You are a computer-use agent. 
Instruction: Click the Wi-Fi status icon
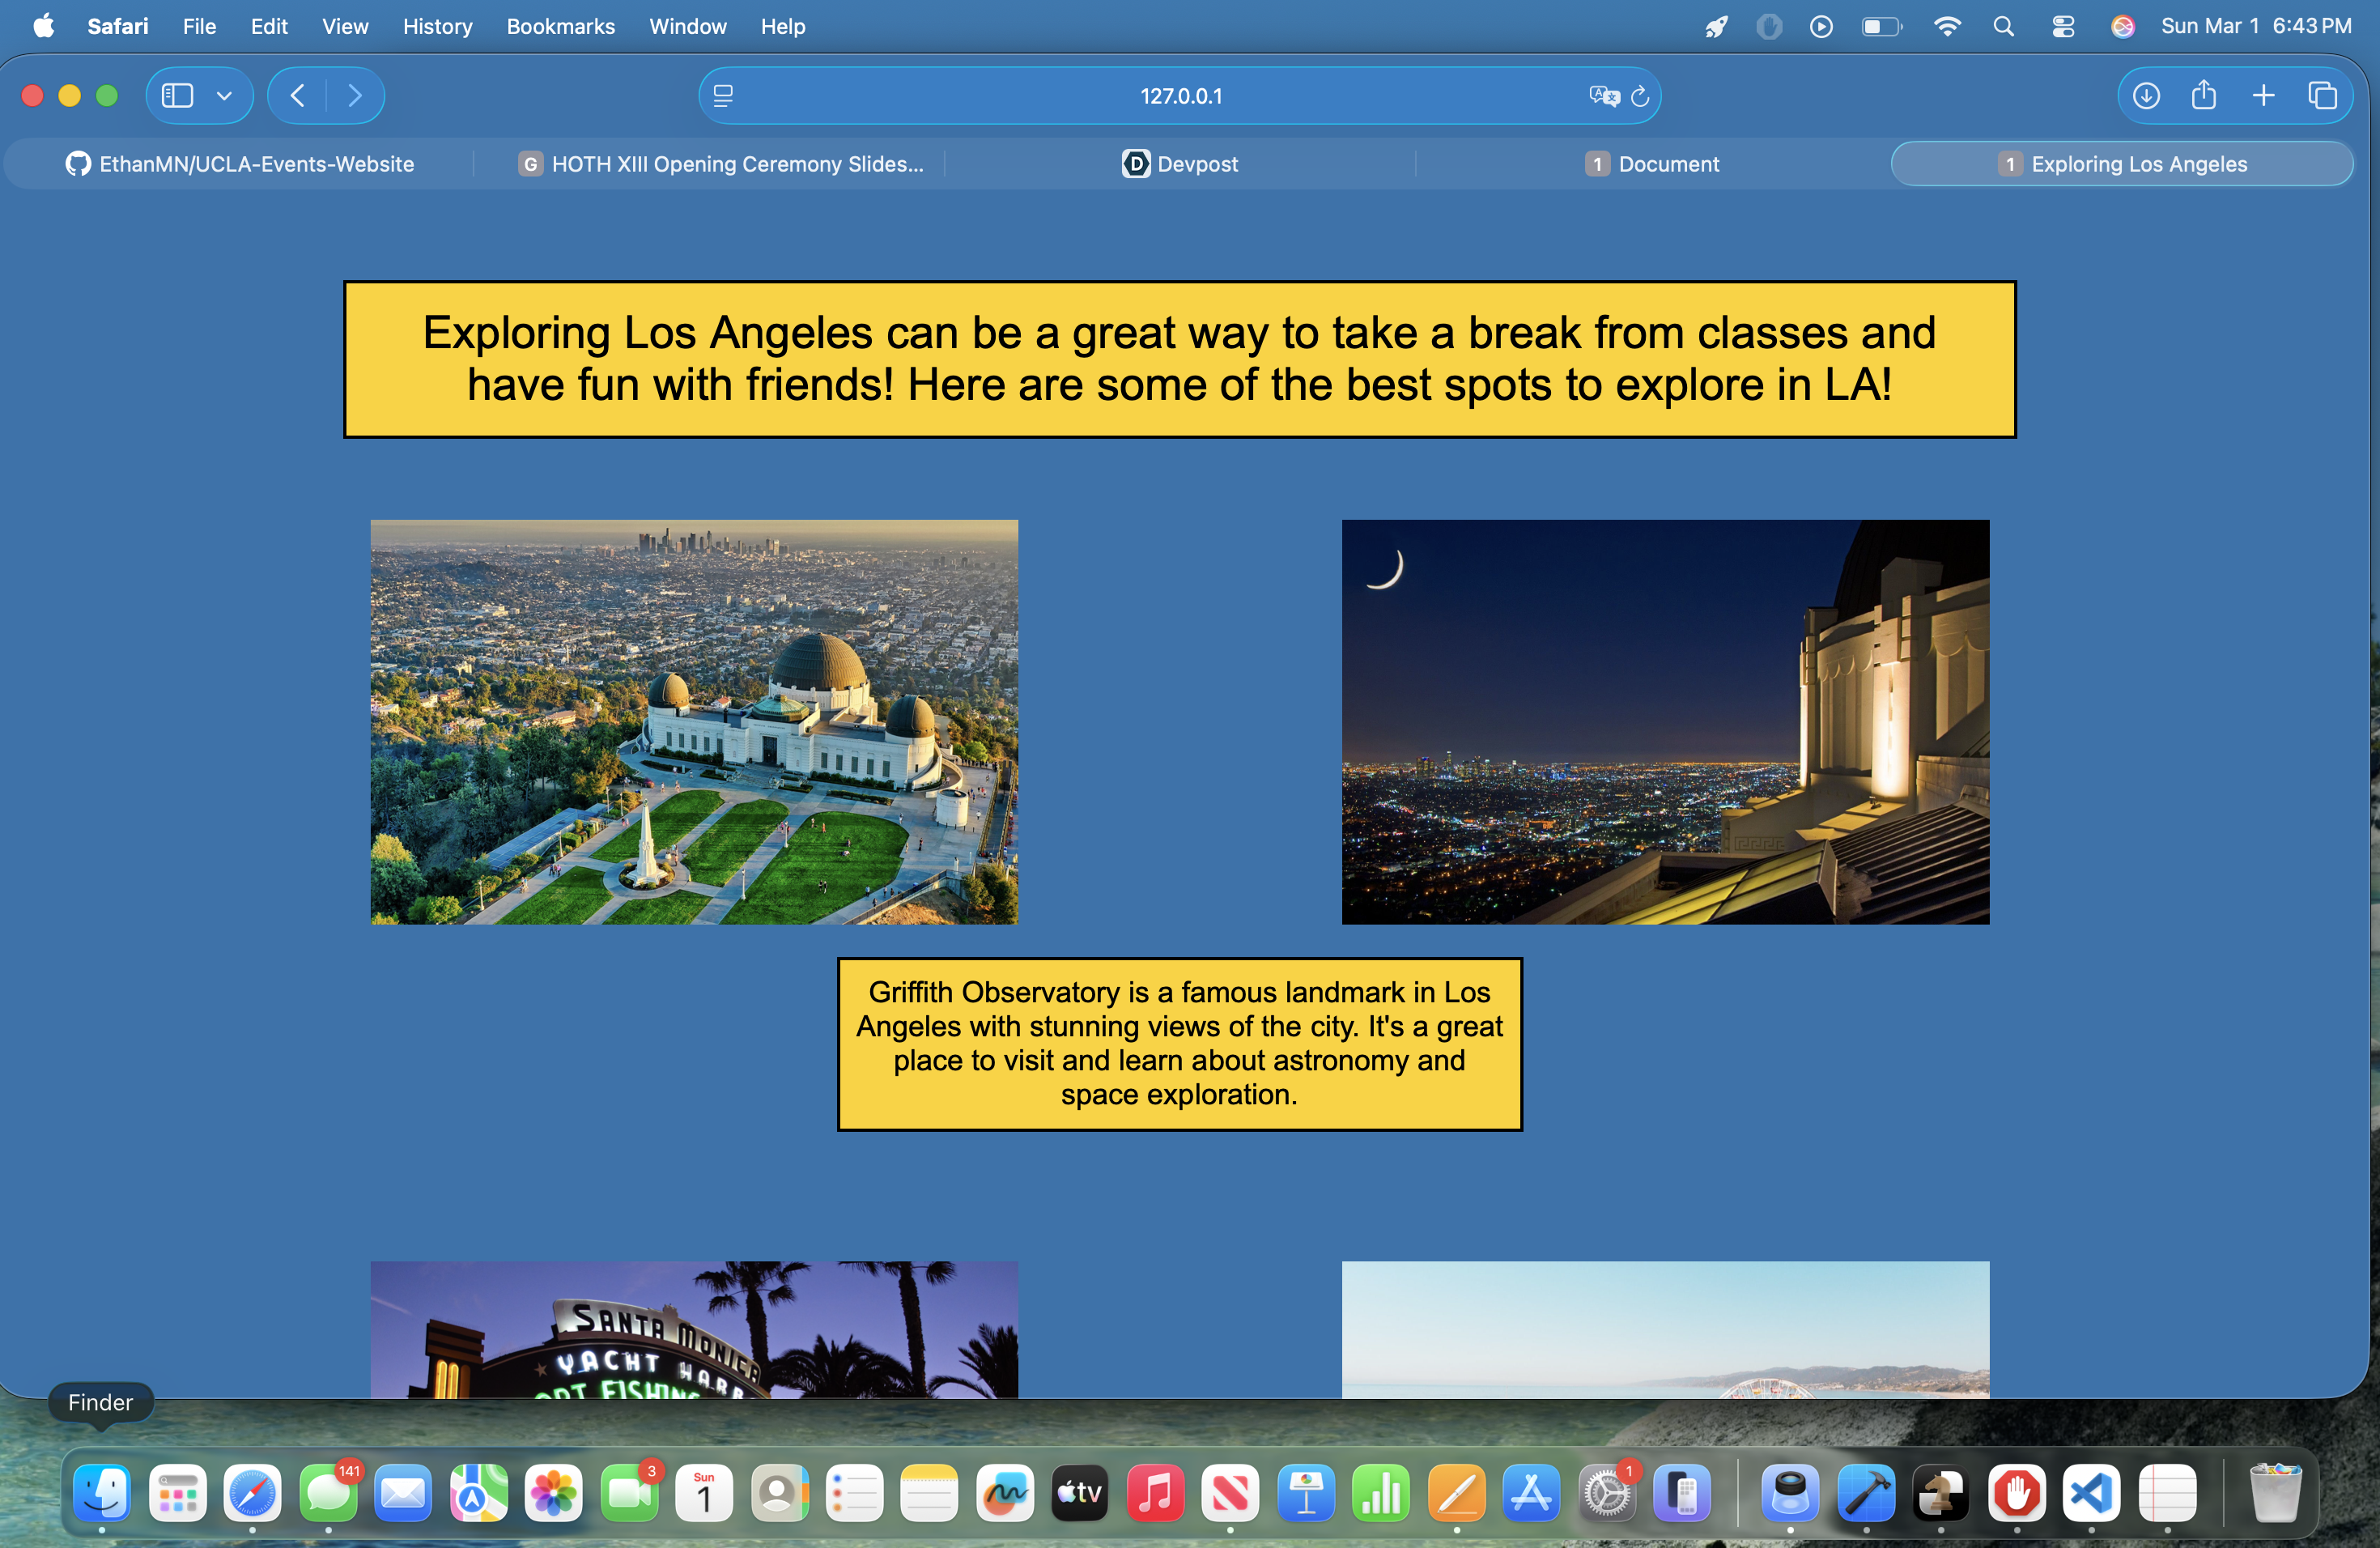pyautogui.click(x=1946, y=27)
